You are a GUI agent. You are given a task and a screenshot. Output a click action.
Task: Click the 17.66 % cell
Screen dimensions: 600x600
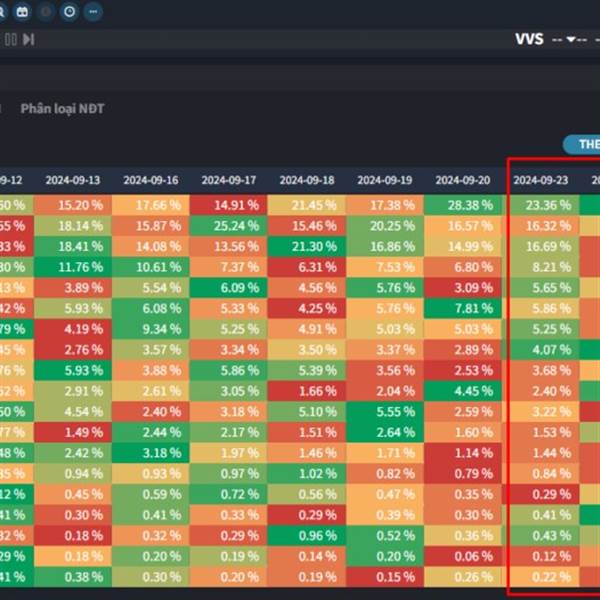(151, 205)
